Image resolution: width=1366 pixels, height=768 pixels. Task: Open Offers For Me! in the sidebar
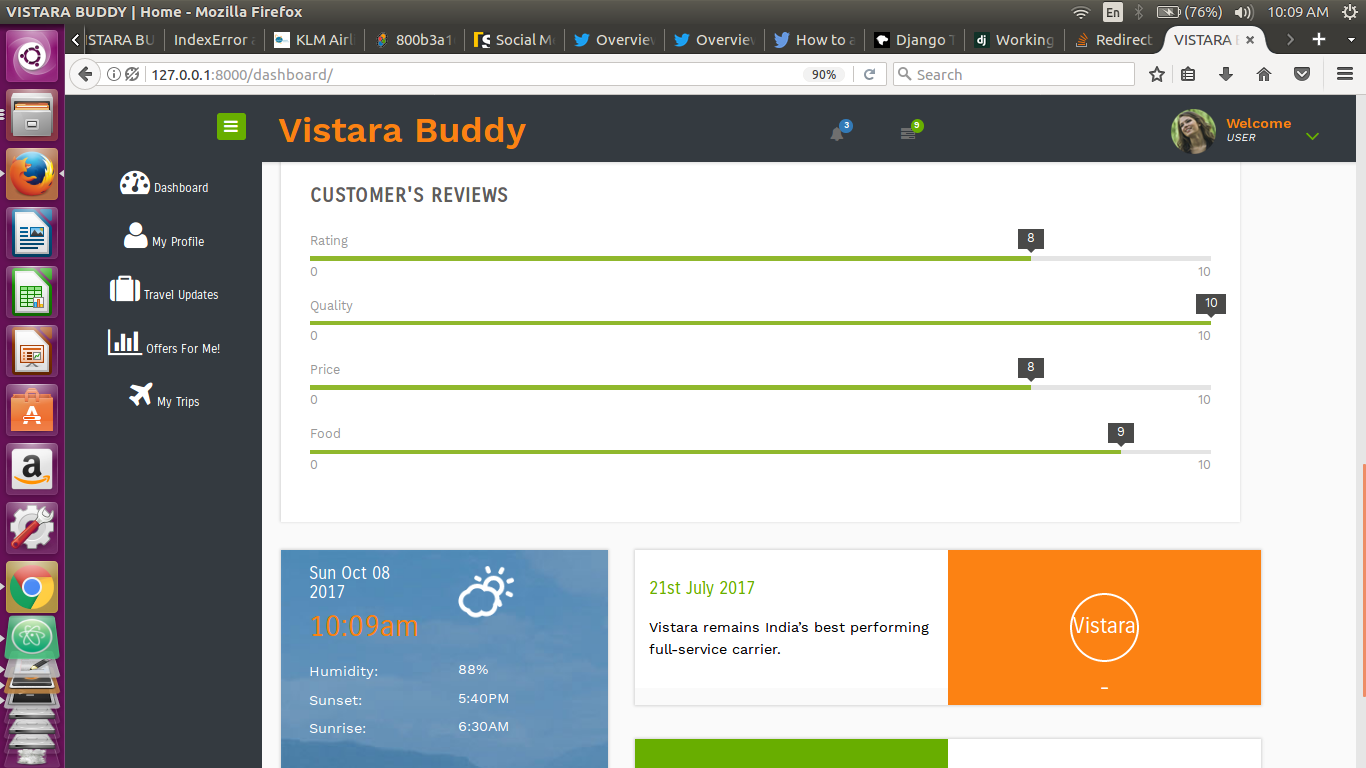164,343
